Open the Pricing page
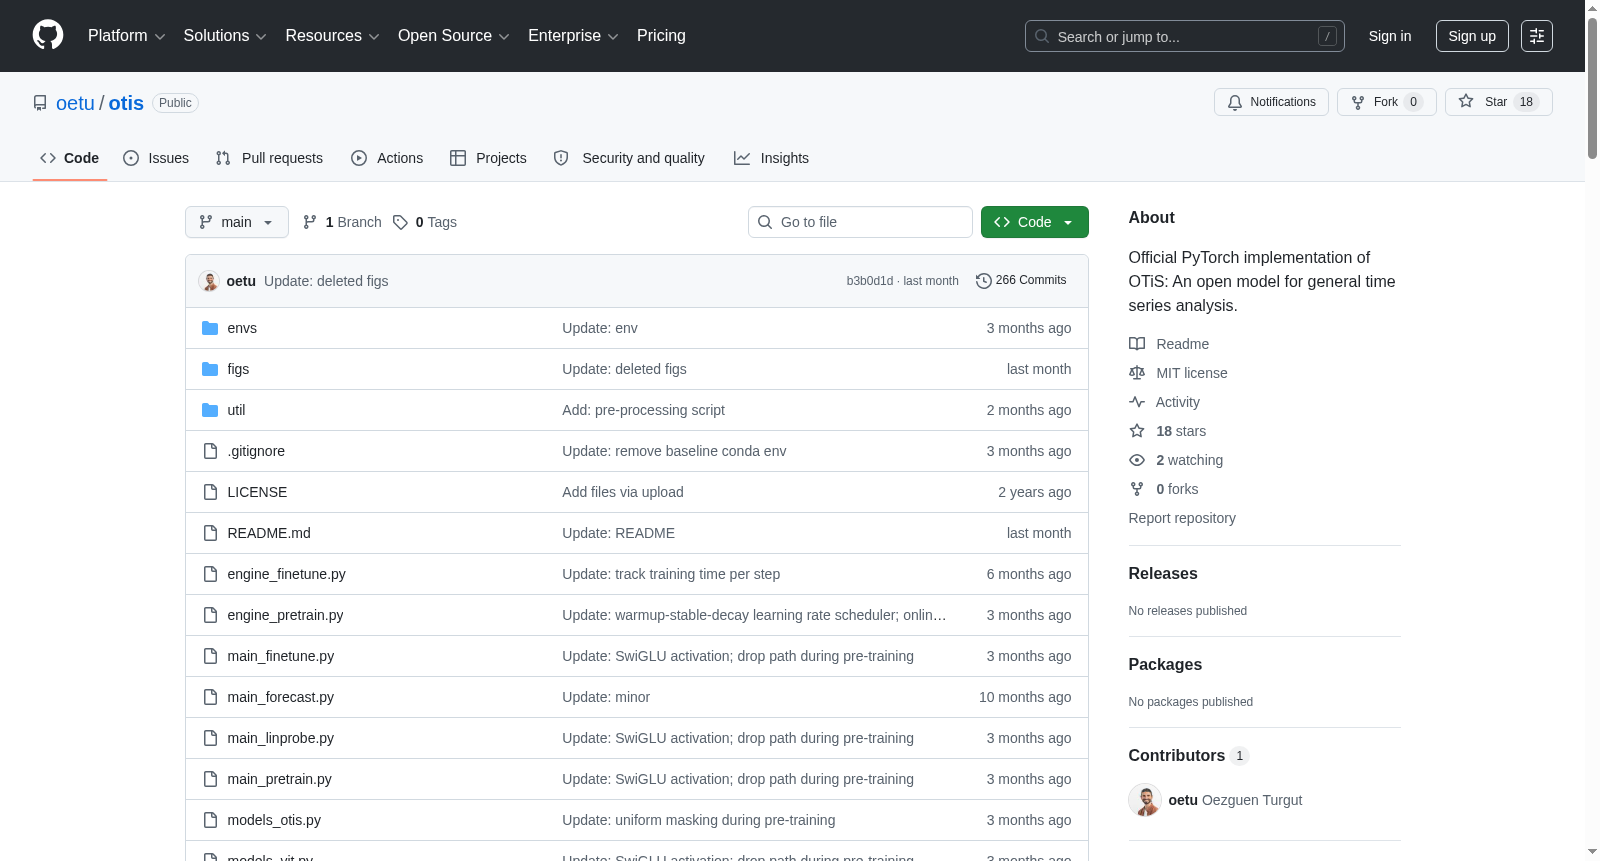 (x=661, y=36)
